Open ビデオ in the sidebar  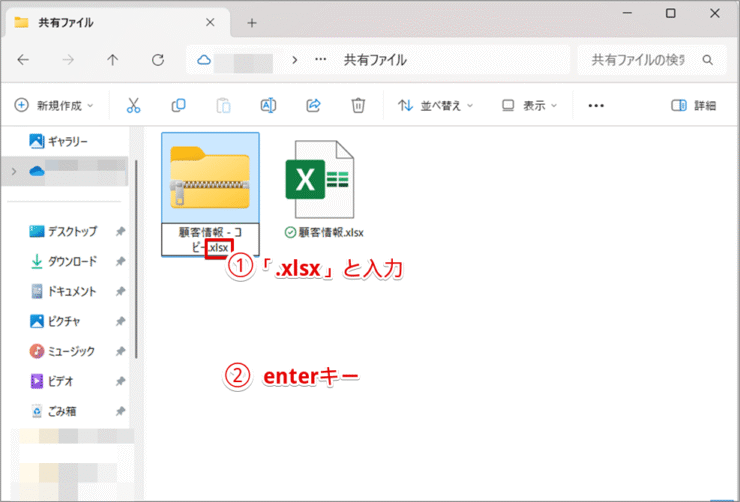point(52,381)
